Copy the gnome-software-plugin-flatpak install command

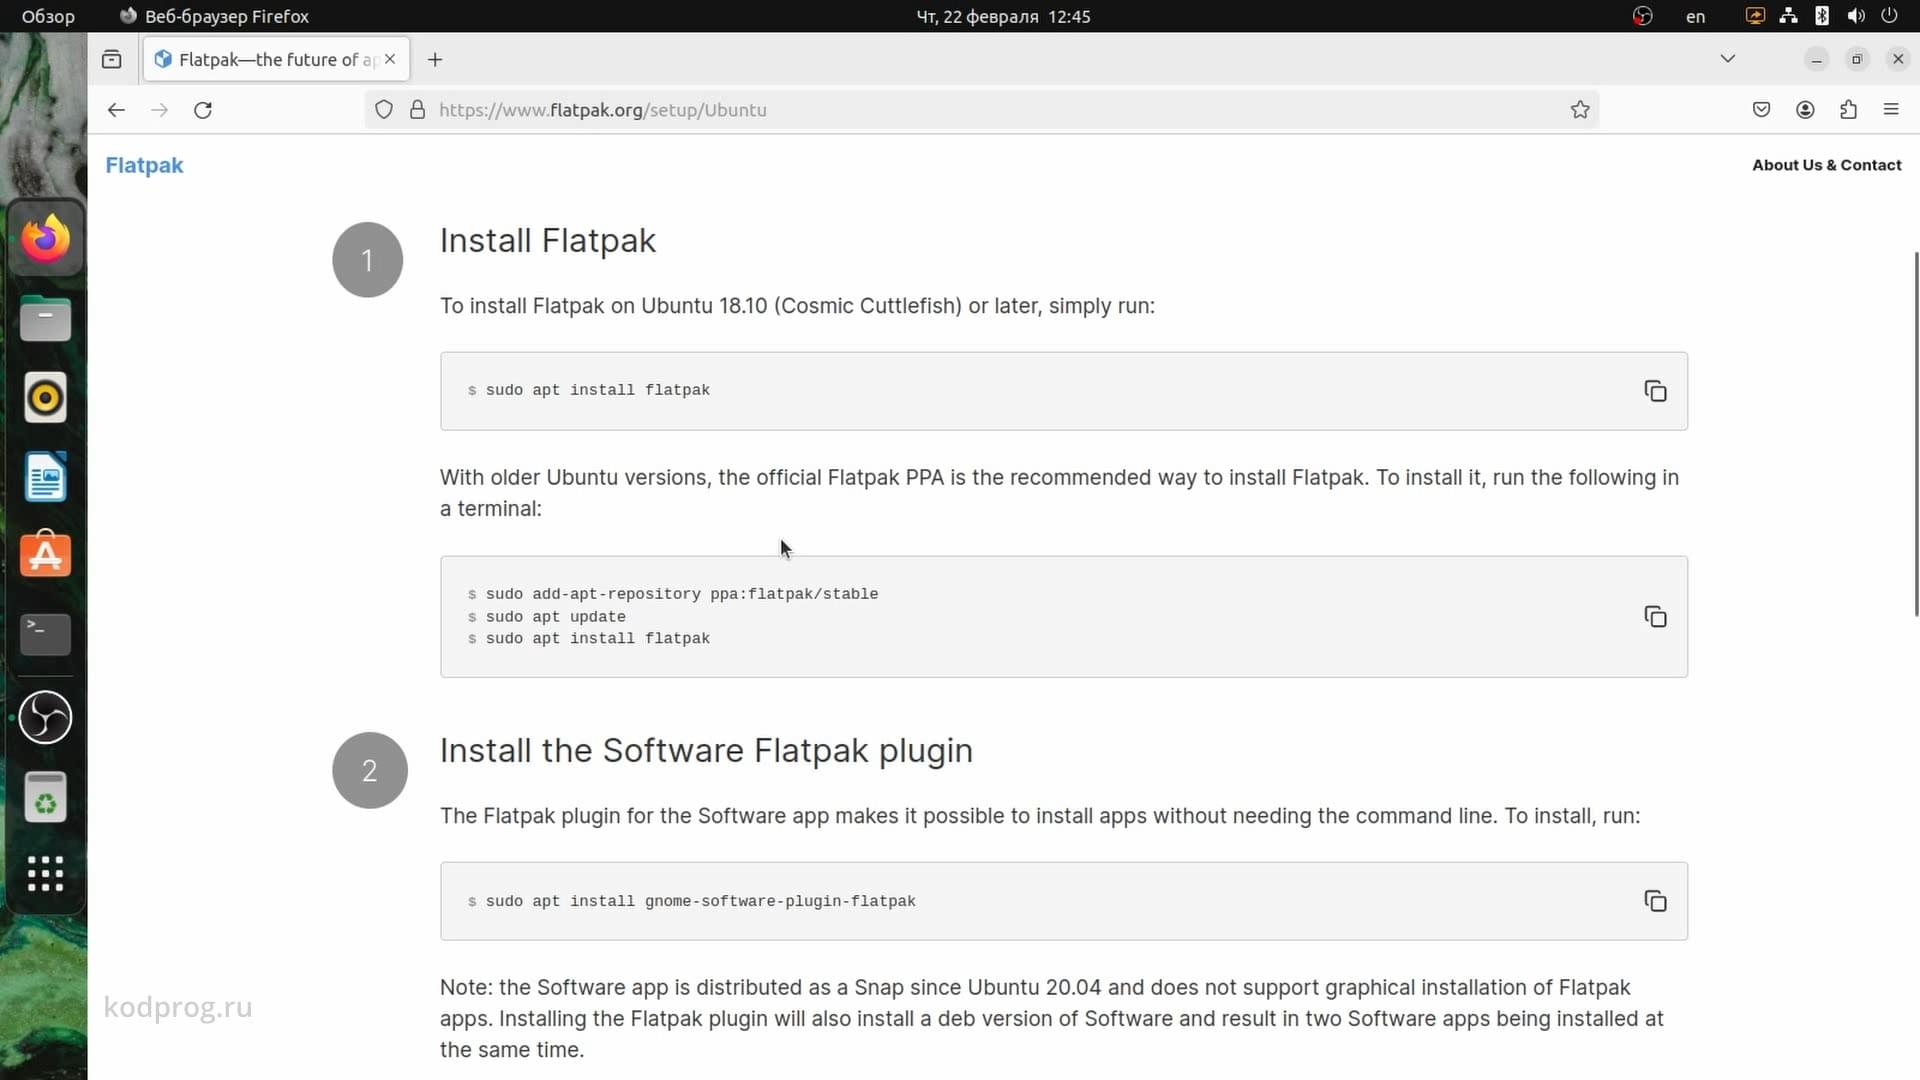(x=1655, y=901)
